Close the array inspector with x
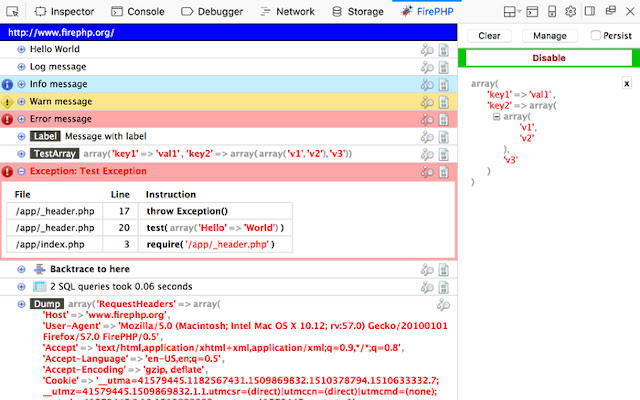Screen dimensions: 640x400 tap(626, 83)
